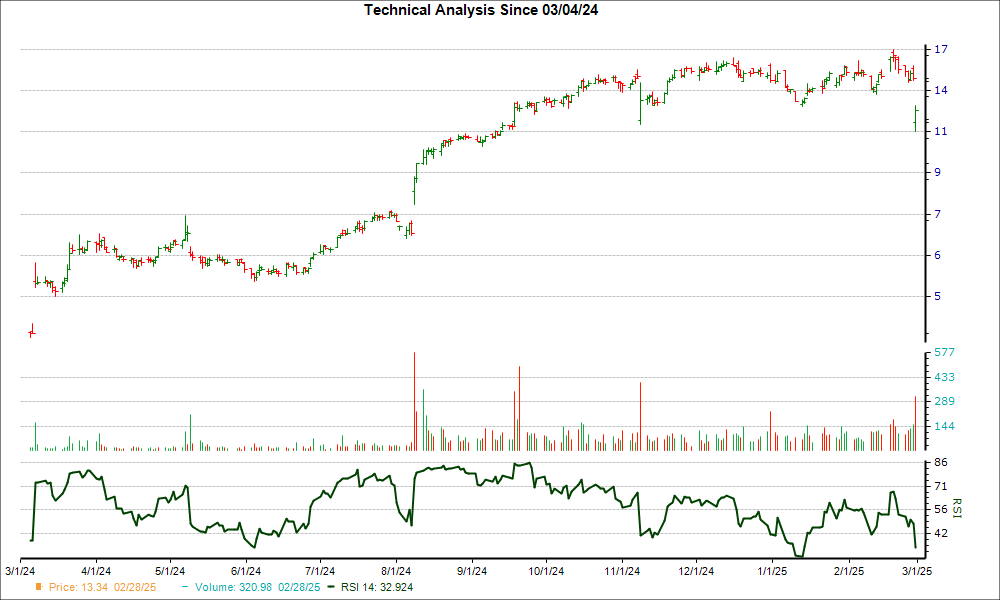This screenshot has width=1000, height=600.
Task: Click the 5/1/24 date axis label
Action: (x=170, y=571)
